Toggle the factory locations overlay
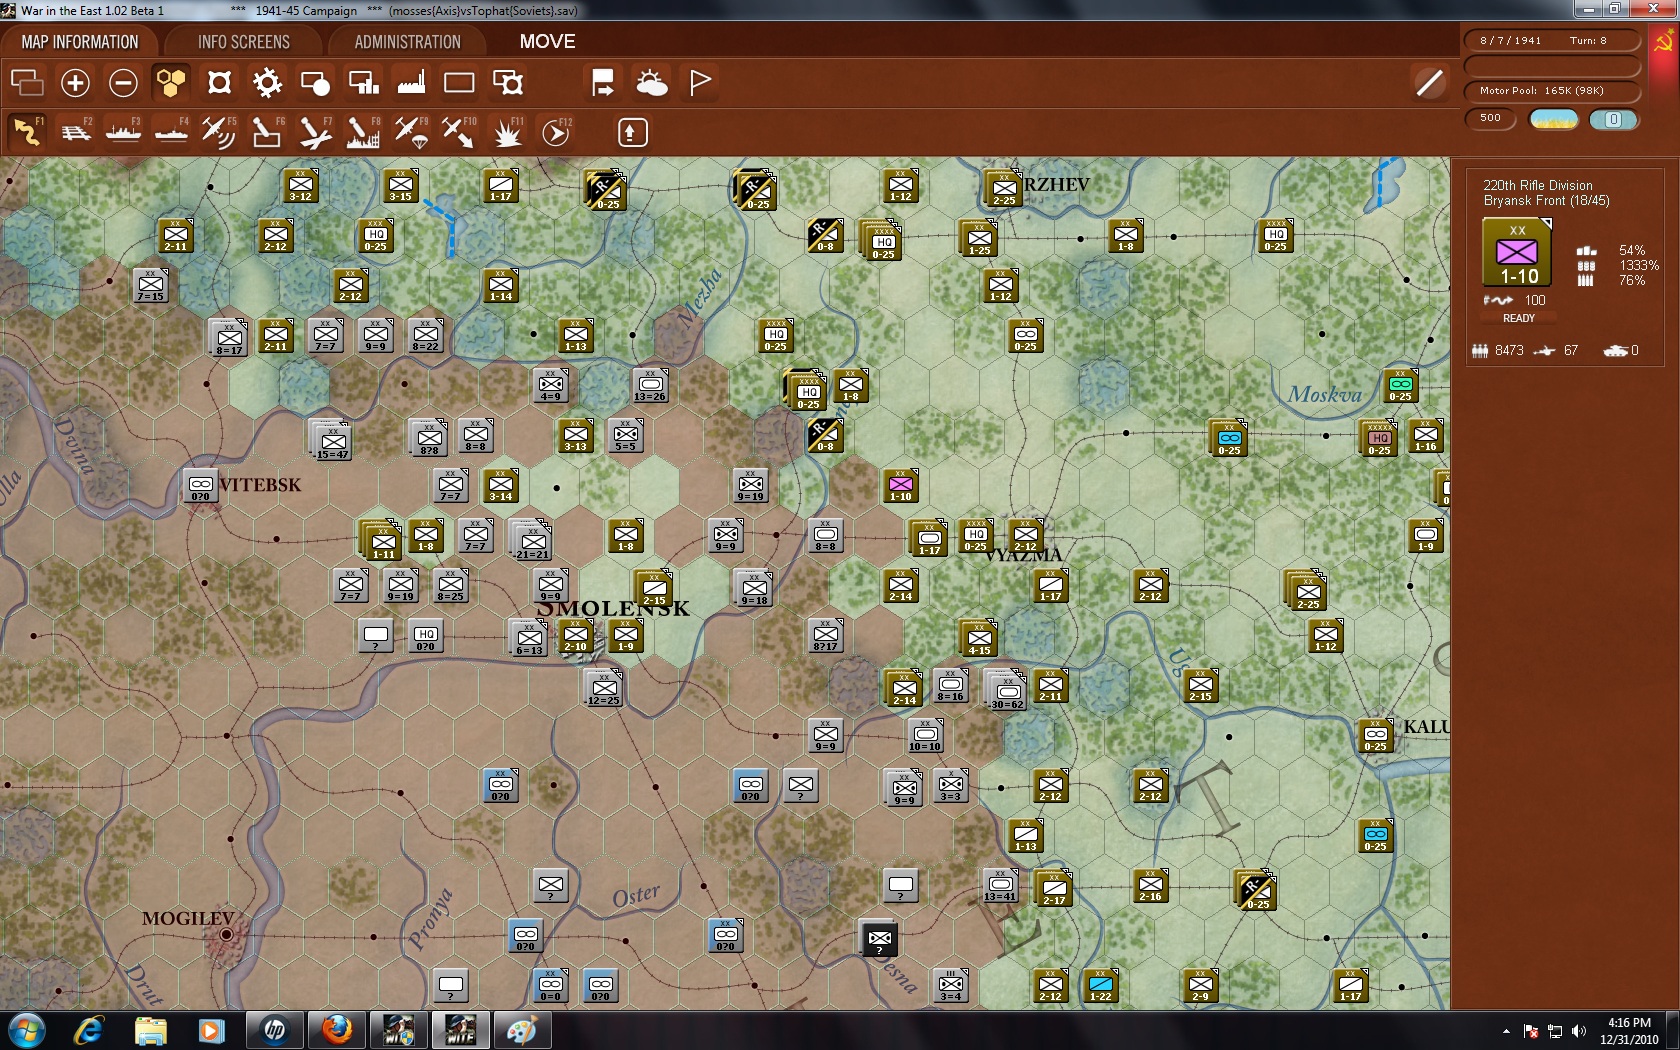The width and height of the screenshot is (1680, 1050). pyautogui.click(x=411, y=83)
